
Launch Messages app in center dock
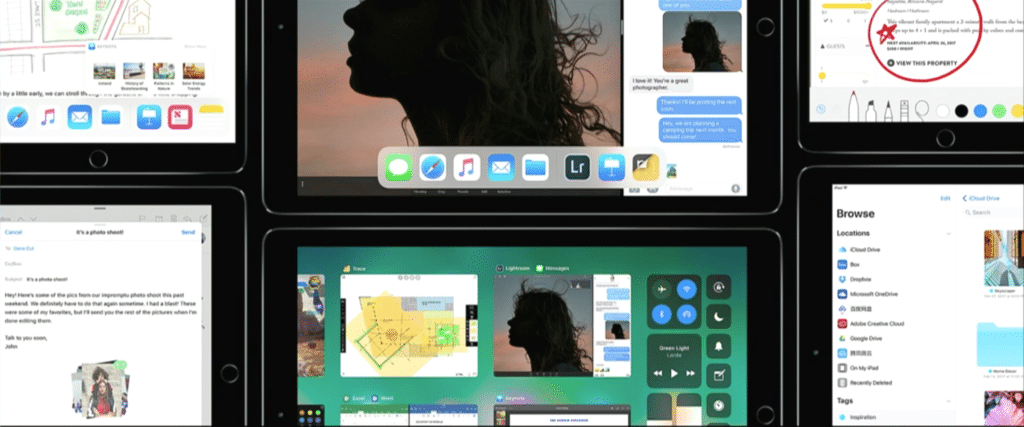click(400, 168)
